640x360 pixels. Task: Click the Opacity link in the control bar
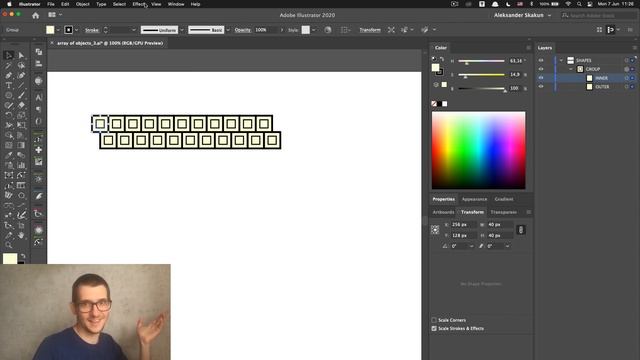point(242,30)
